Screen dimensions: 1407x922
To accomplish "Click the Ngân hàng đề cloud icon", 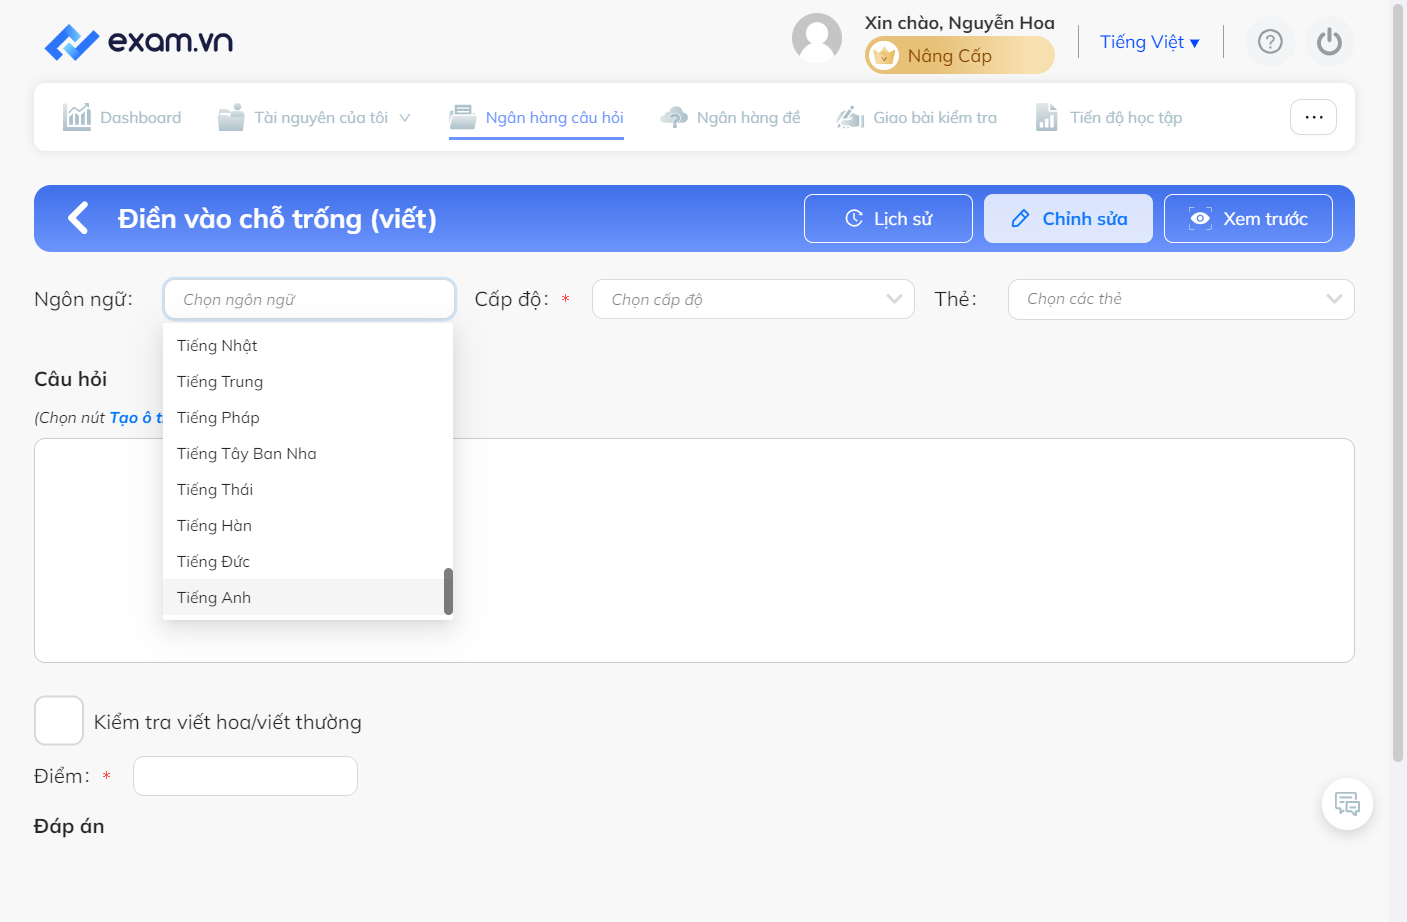I will click(x=674, y=117).
